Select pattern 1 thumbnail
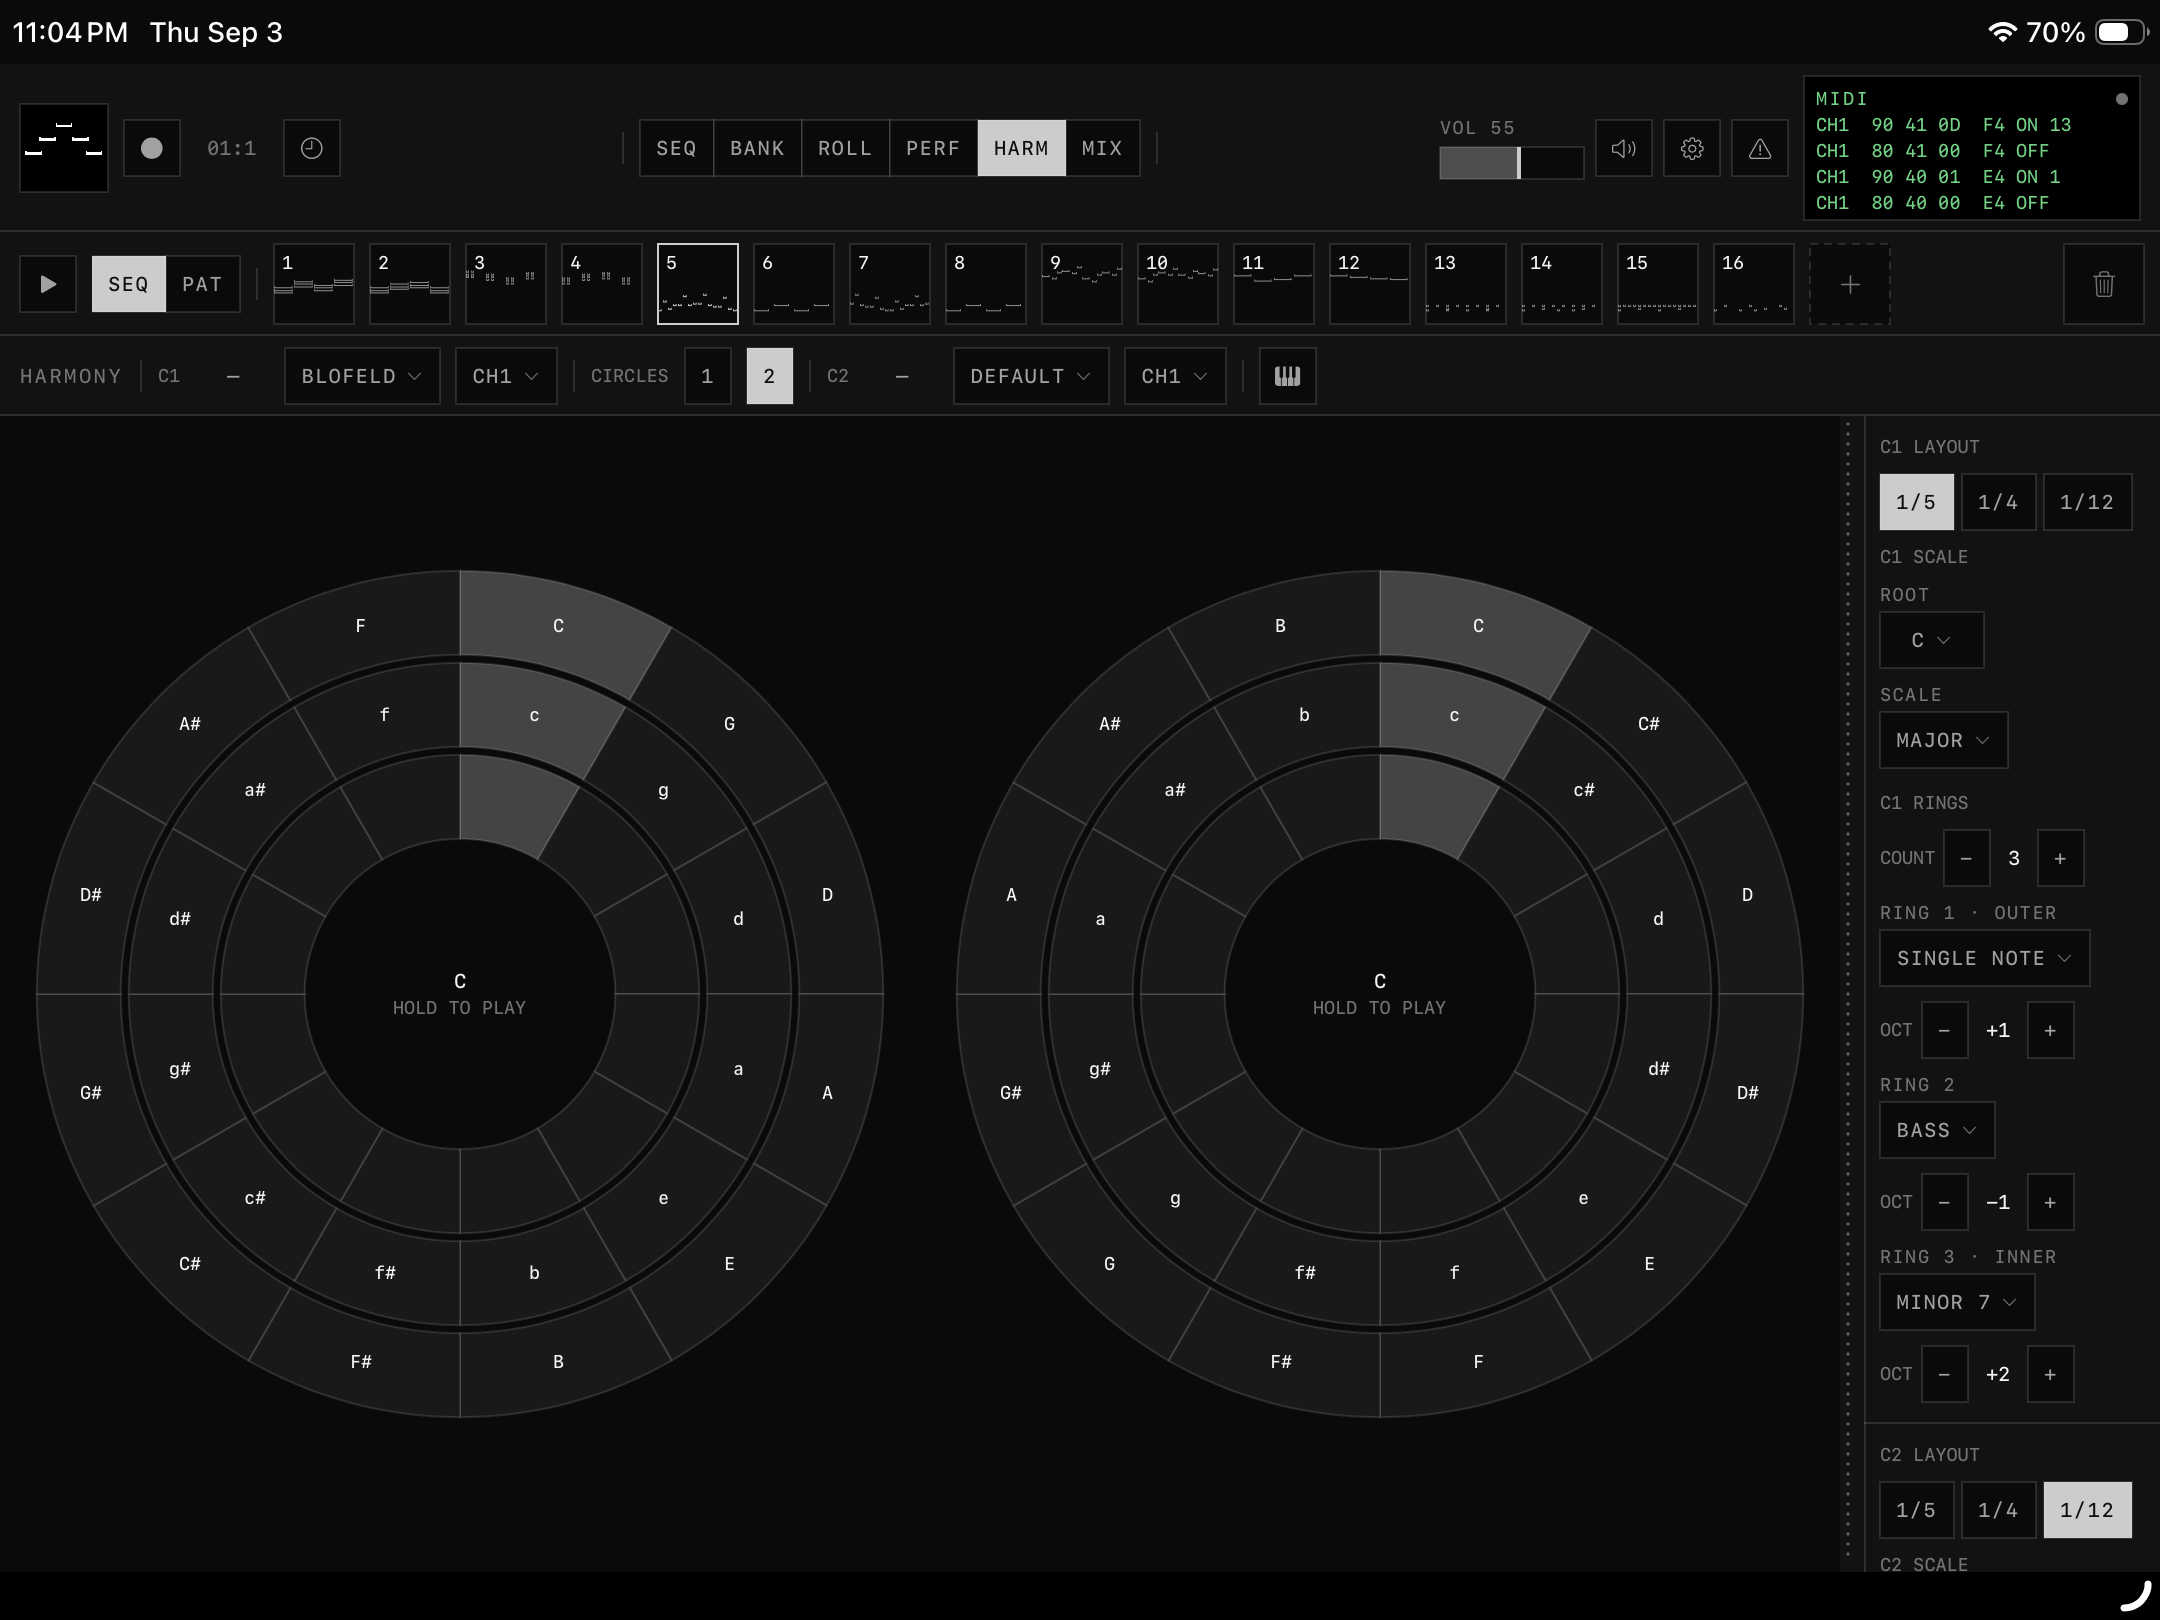The width and height of the screenshot is (2160, 1620). (x=314, y=284)
